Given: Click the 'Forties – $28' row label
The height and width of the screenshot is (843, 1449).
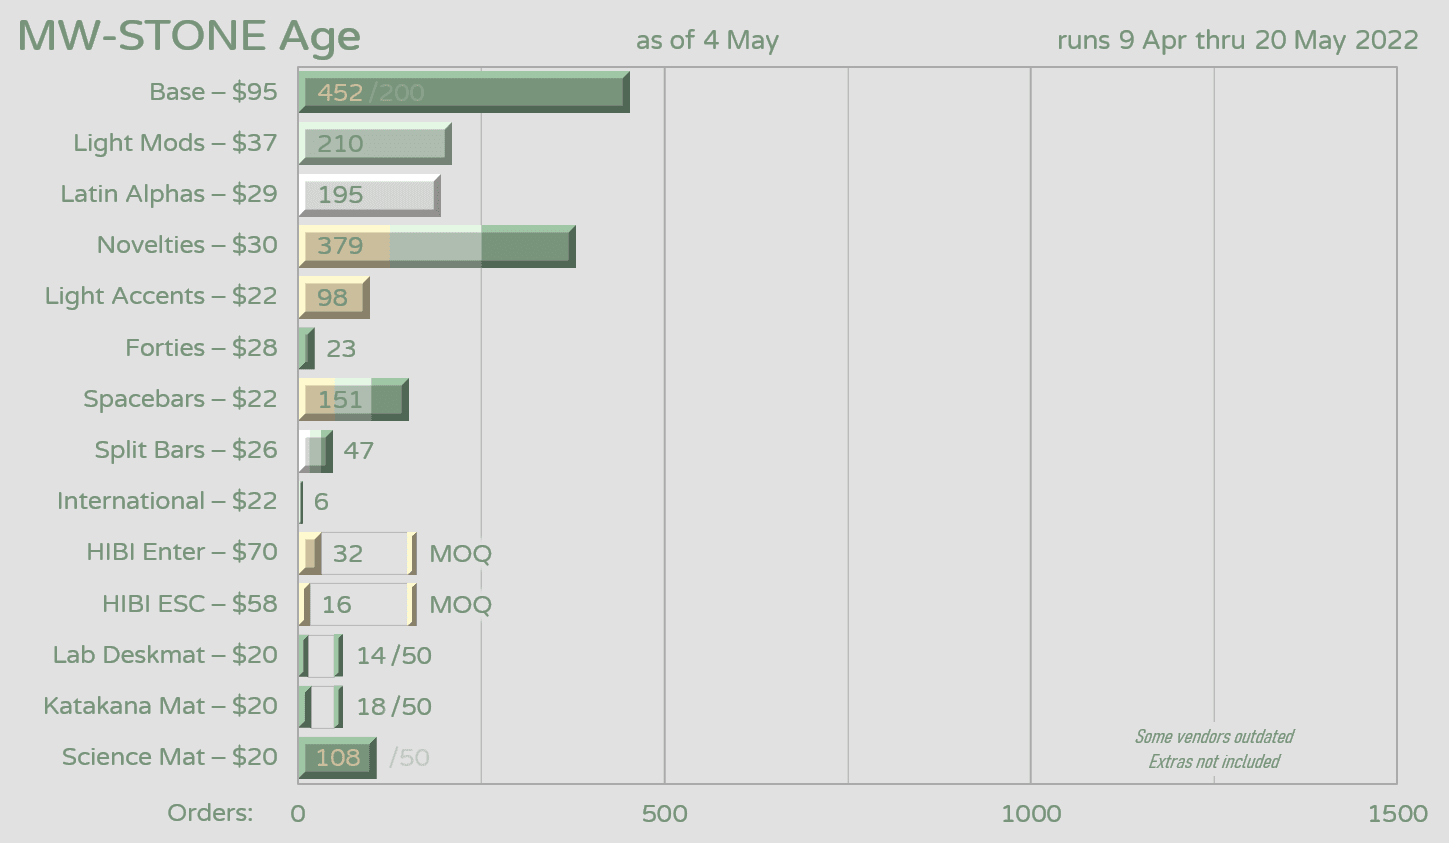Looking at the screenshot, I should point(201,348).
